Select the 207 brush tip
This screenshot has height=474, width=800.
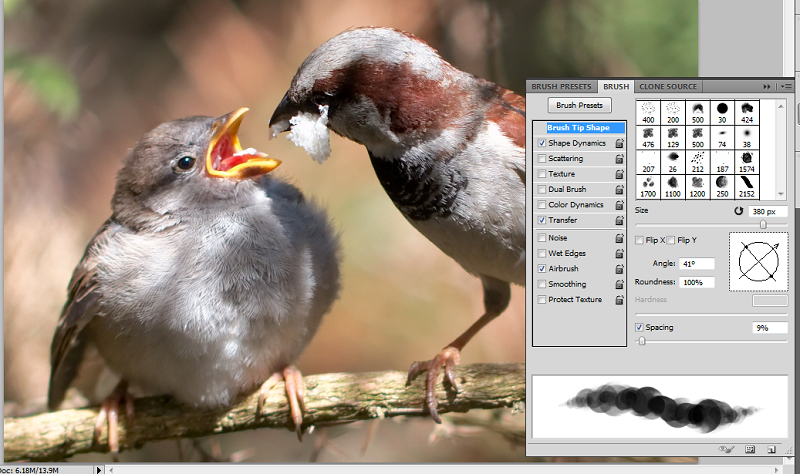click(648, 162)
